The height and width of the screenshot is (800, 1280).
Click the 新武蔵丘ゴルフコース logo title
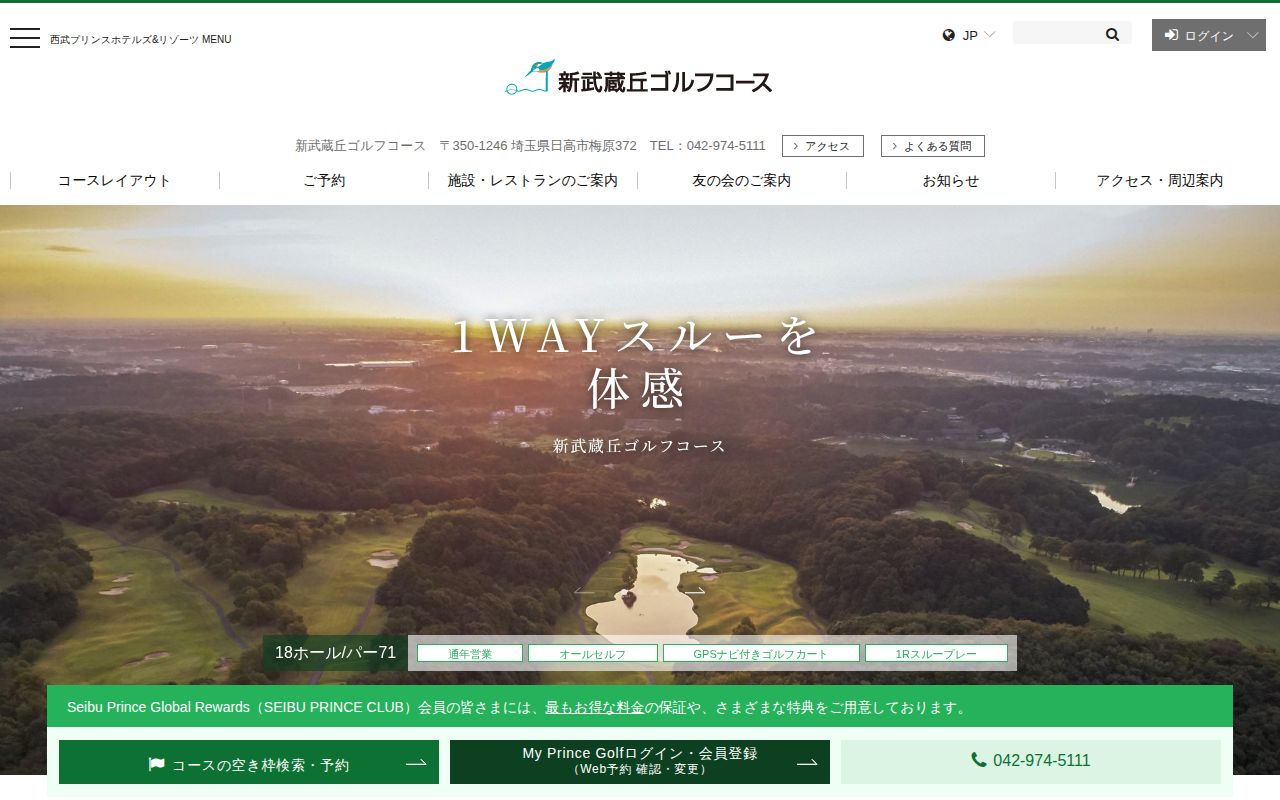coord(665,82)
